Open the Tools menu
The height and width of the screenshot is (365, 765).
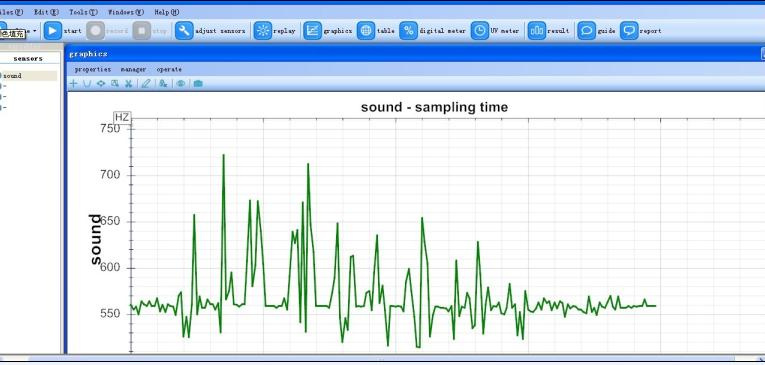[83, 12]
